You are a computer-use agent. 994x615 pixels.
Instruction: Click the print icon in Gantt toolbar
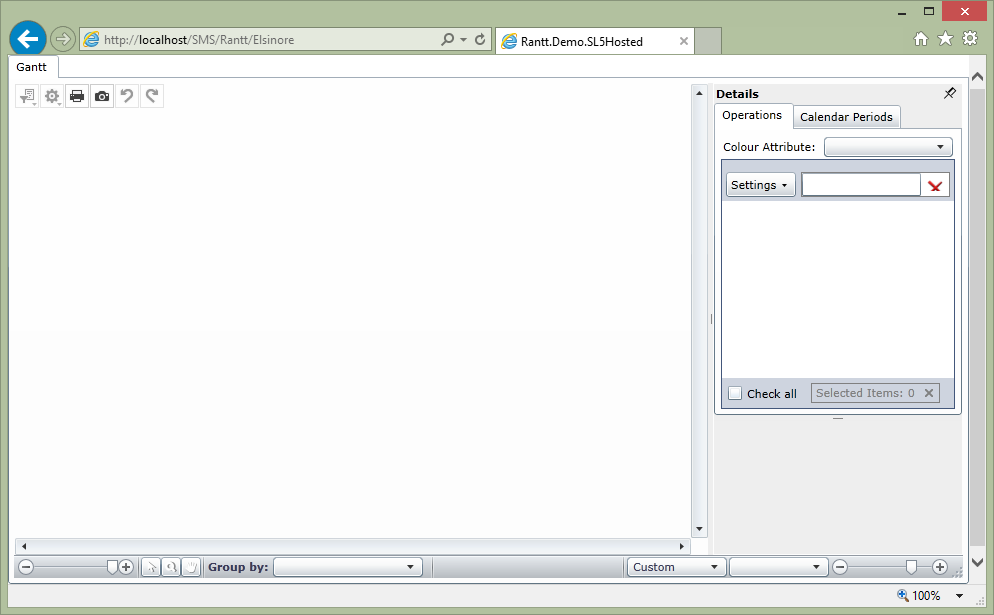click(77, 97)
